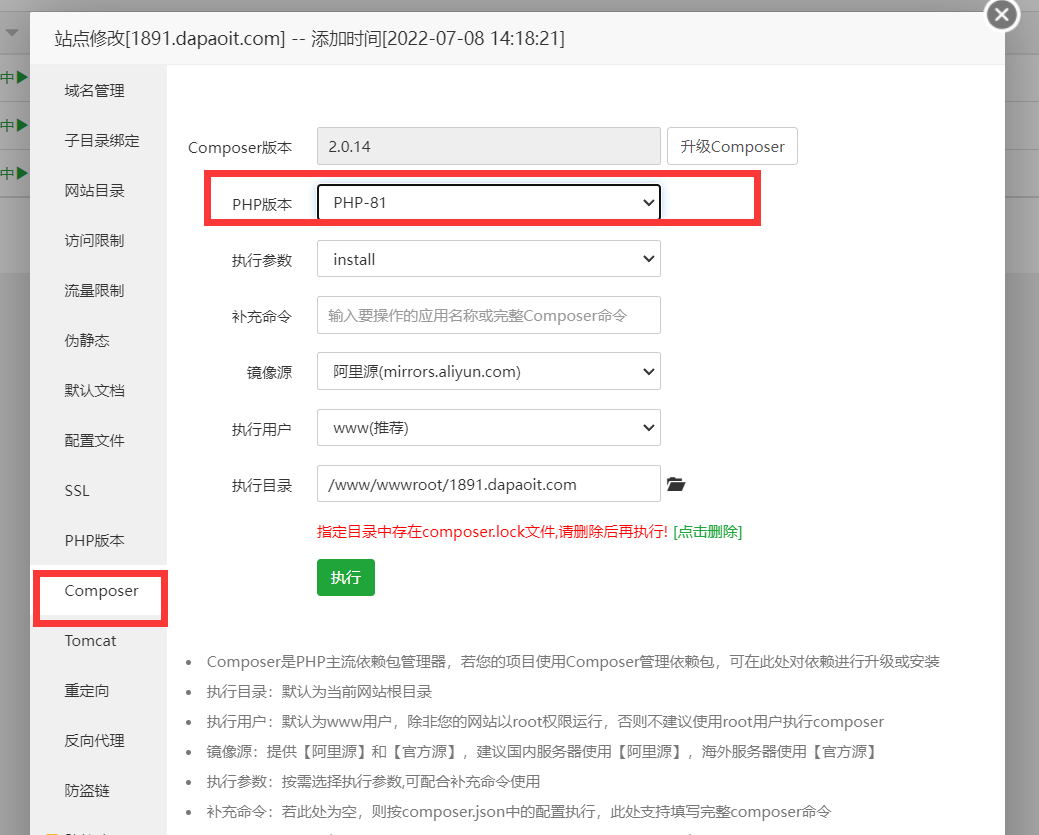
Task: Select 伪静态 sidebar tab
Action: tap(87, 341)
